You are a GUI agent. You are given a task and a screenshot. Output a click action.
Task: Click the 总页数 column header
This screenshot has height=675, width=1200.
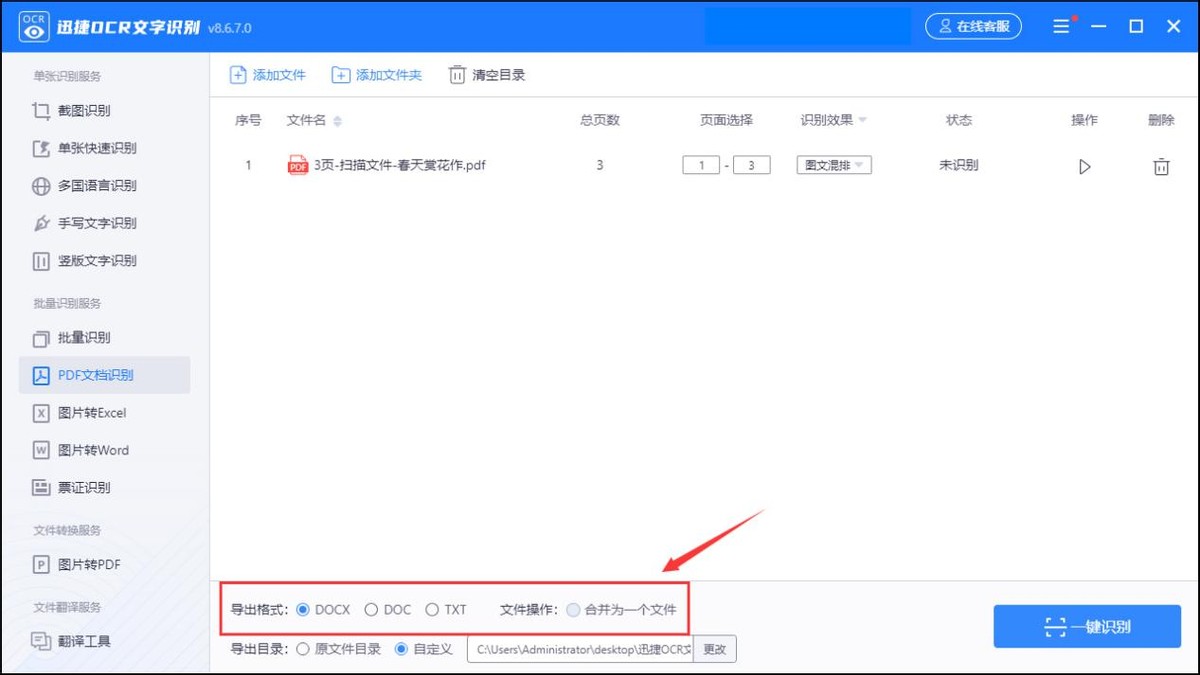click(600, 120)
